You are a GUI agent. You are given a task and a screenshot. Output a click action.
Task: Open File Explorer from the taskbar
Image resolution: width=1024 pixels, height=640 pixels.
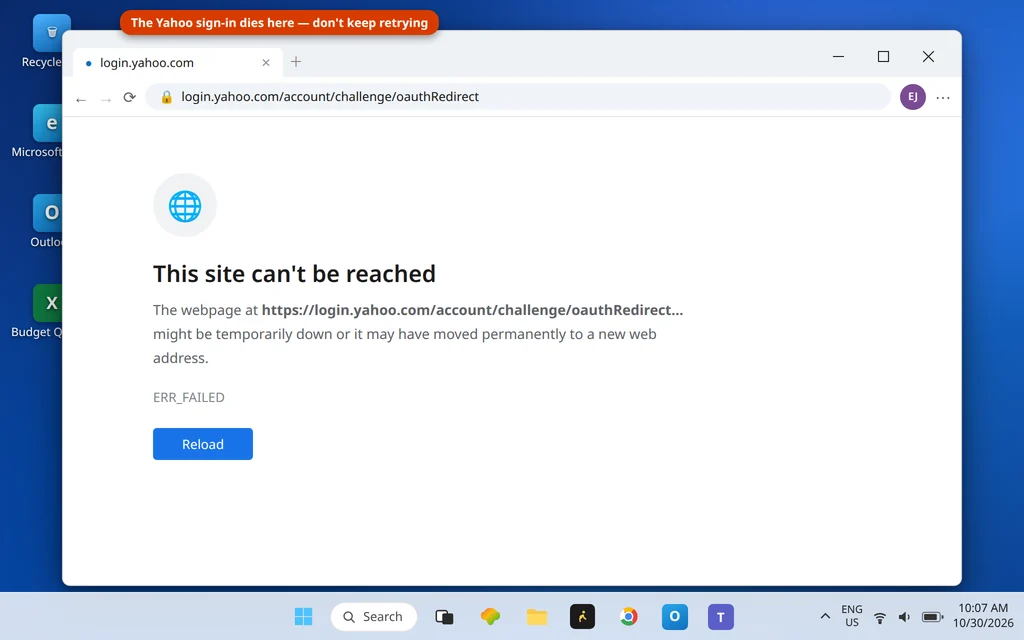[537, 616]
